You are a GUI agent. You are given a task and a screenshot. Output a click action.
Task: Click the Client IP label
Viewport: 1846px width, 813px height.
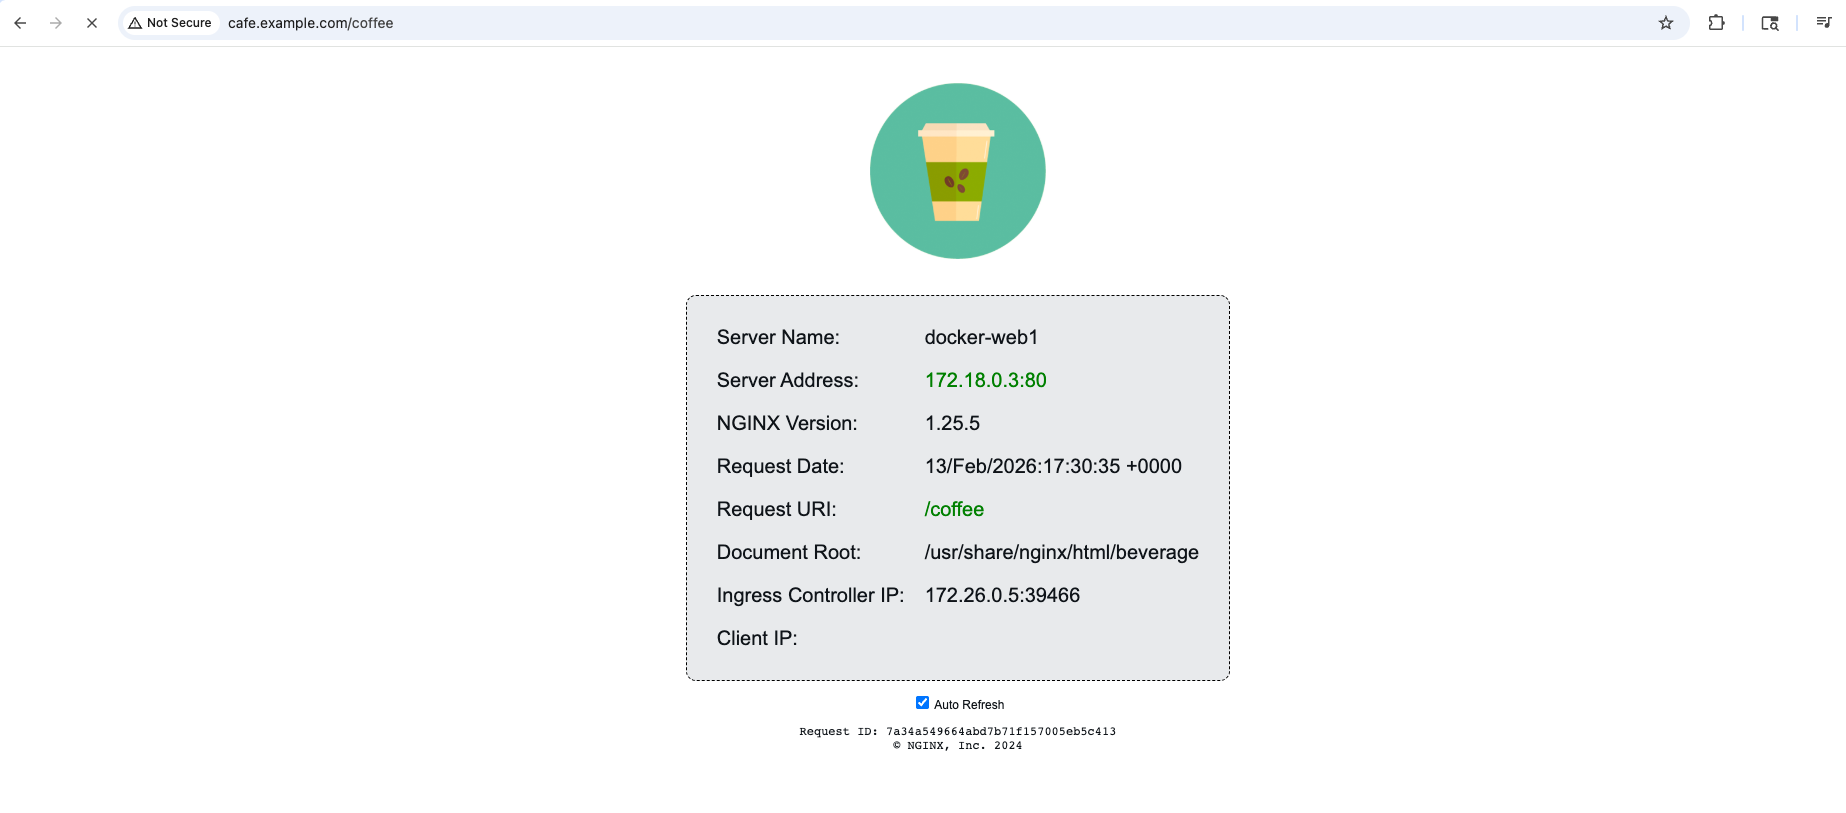[x=757, y=638]
